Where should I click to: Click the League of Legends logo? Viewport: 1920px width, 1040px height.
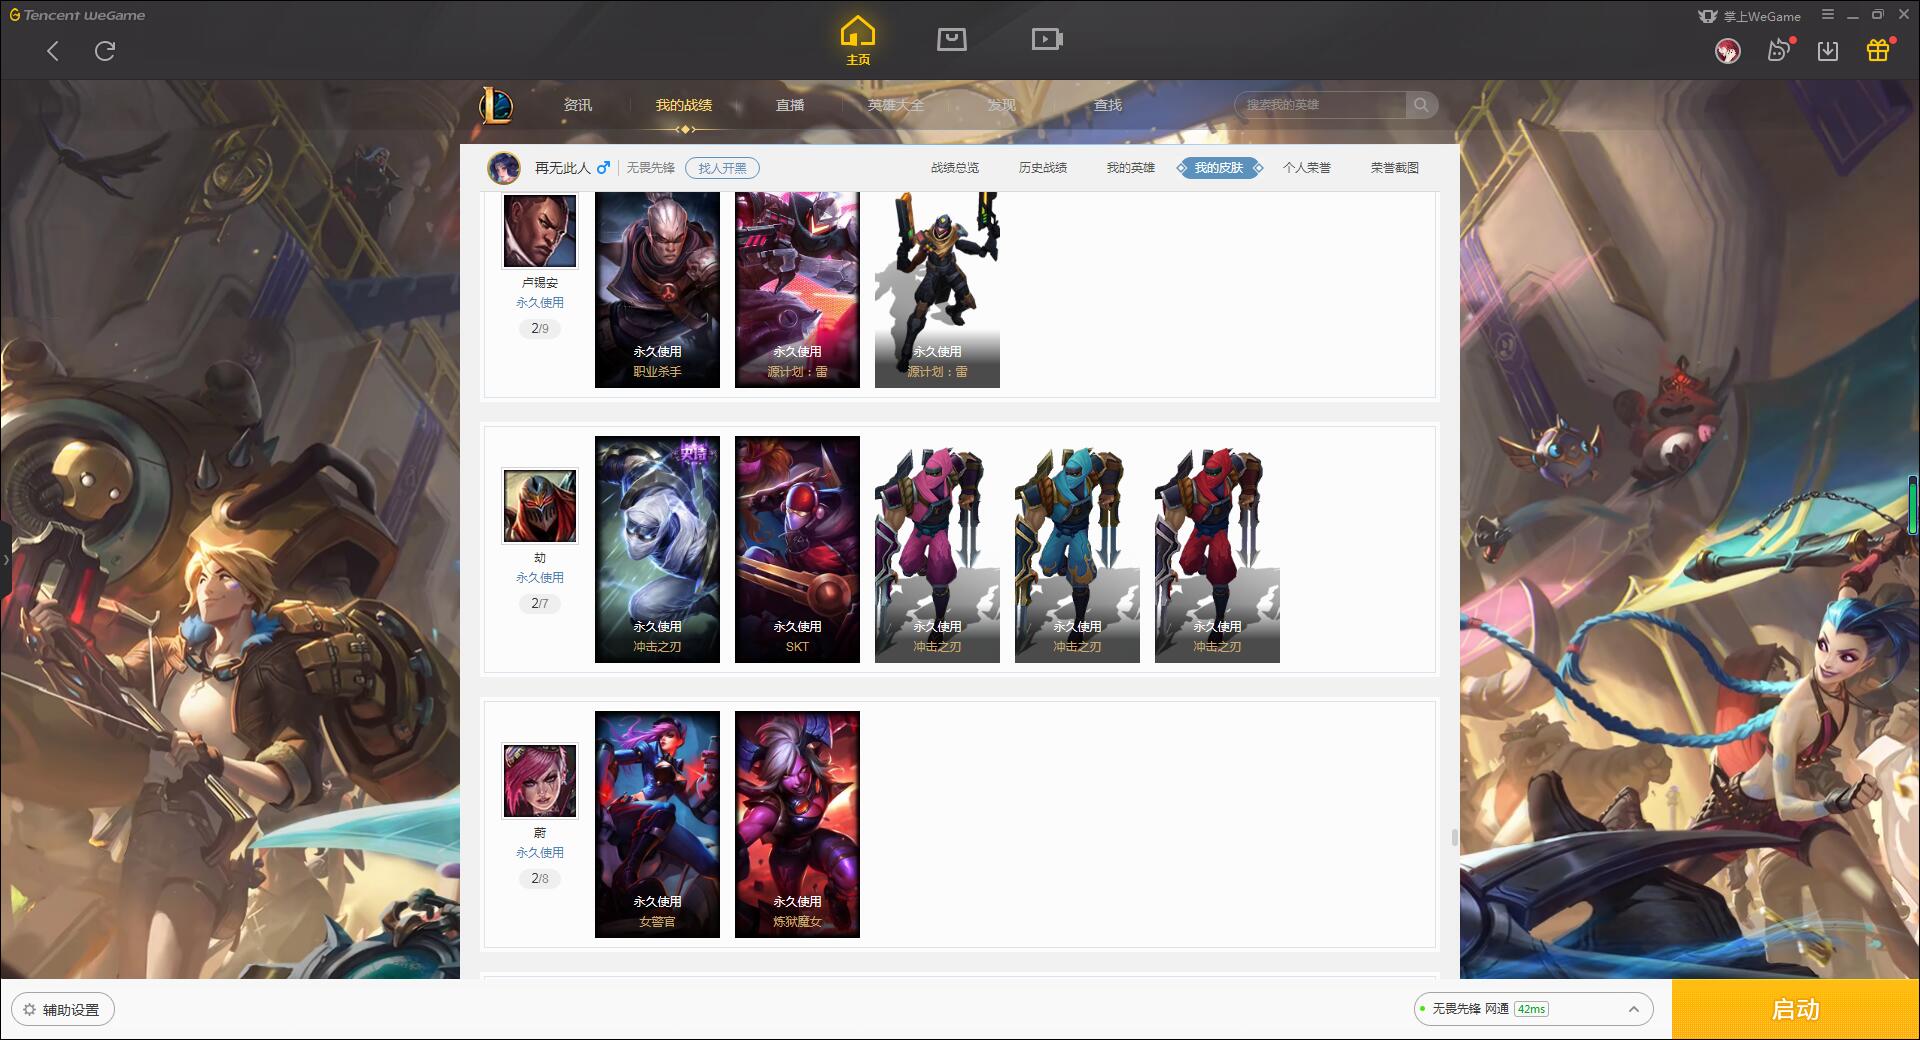[x=497, y=105]
